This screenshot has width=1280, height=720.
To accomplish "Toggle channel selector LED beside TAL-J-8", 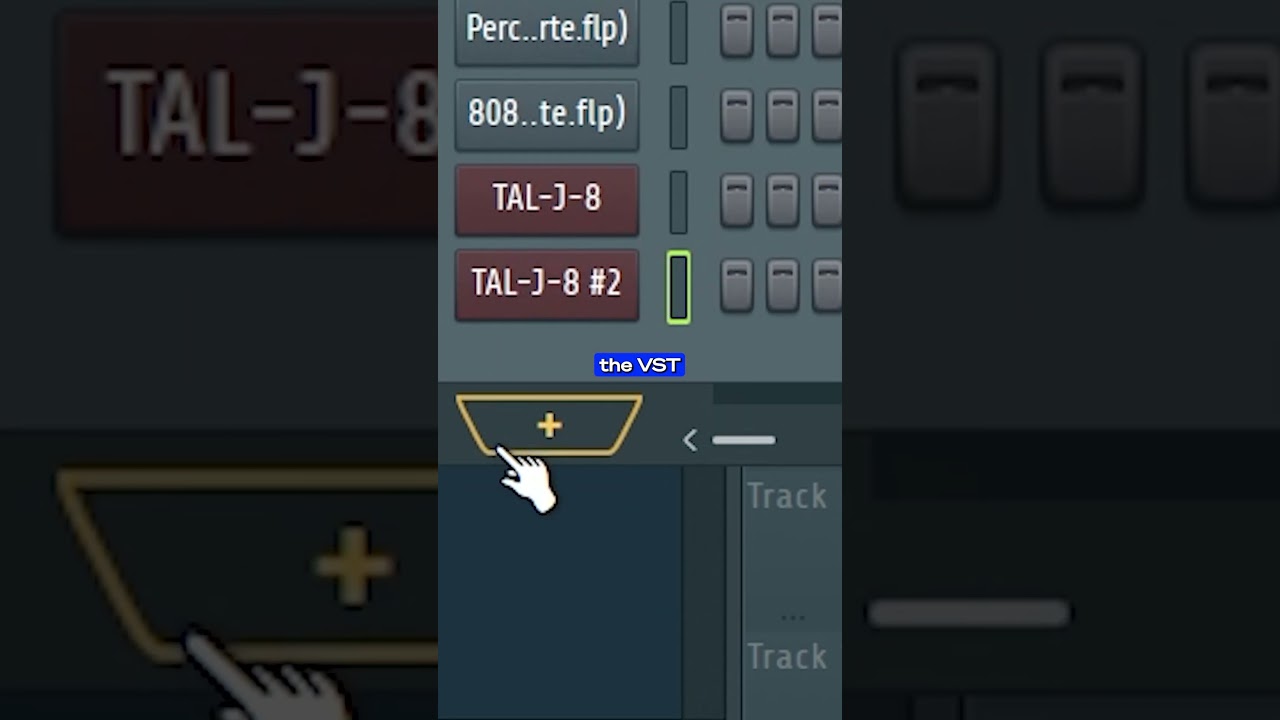I will (x=678, y=201).
